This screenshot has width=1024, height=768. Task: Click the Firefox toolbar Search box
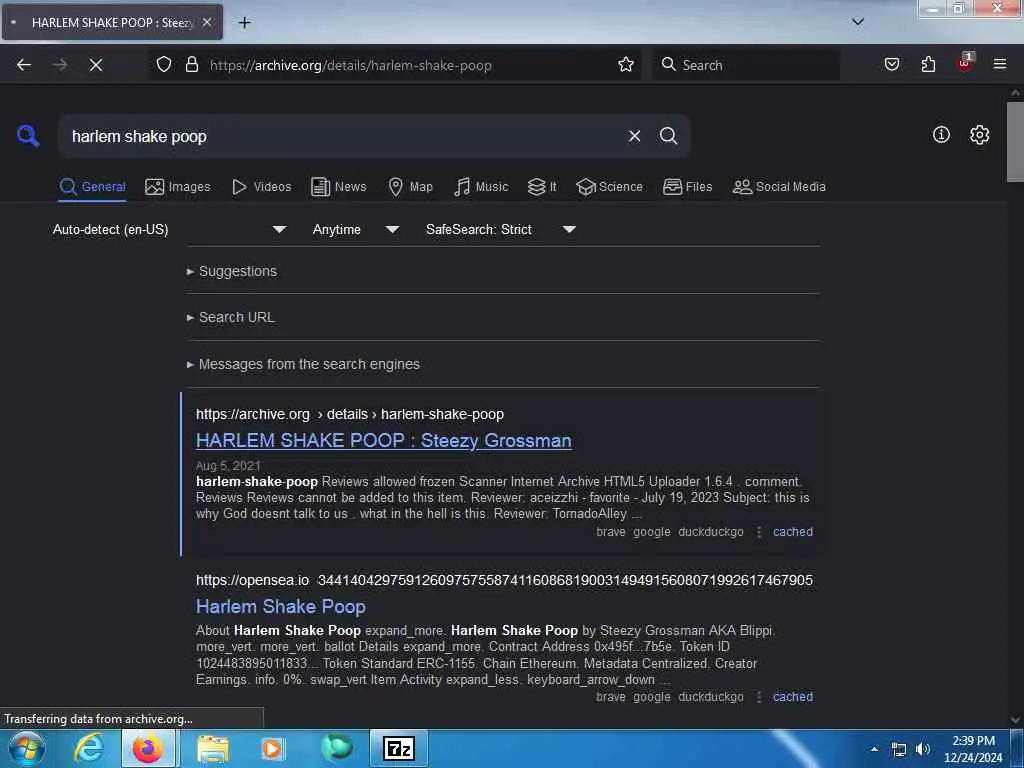coord(746,65)
